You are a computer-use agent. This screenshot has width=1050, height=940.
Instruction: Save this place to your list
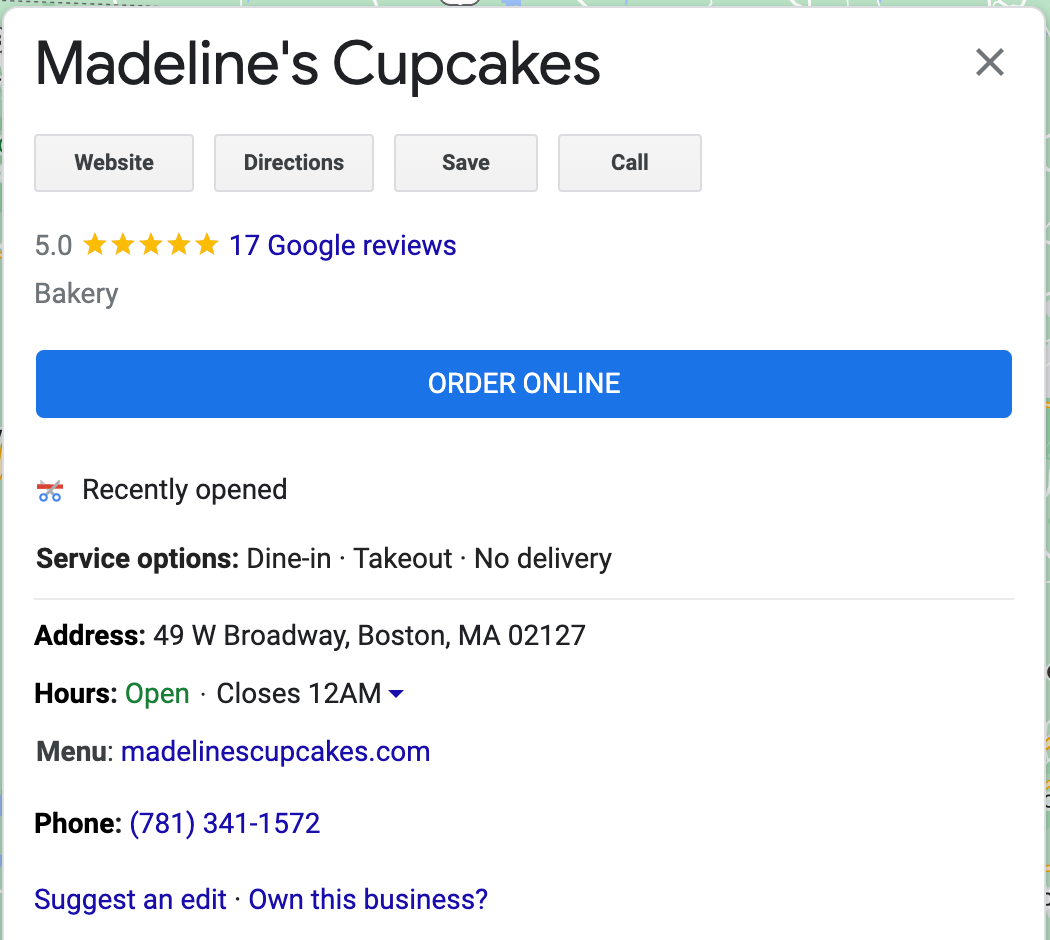coord(465,163)
